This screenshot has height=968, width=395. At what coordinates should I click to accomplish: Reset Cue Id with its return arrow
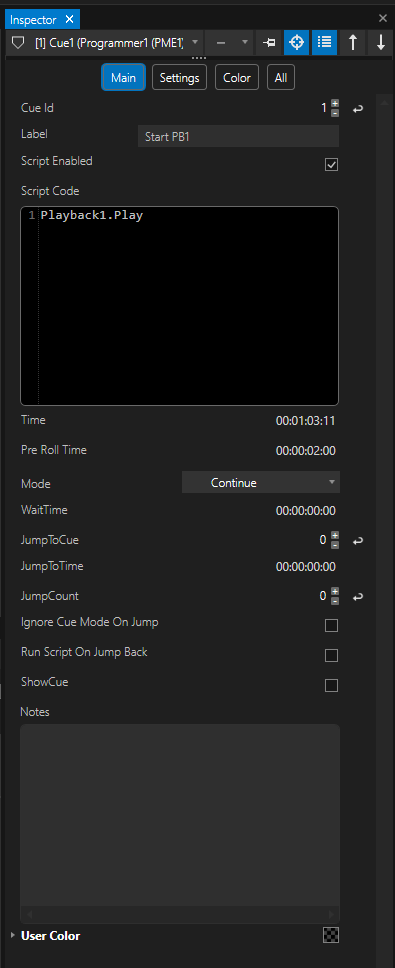[358, 109]
